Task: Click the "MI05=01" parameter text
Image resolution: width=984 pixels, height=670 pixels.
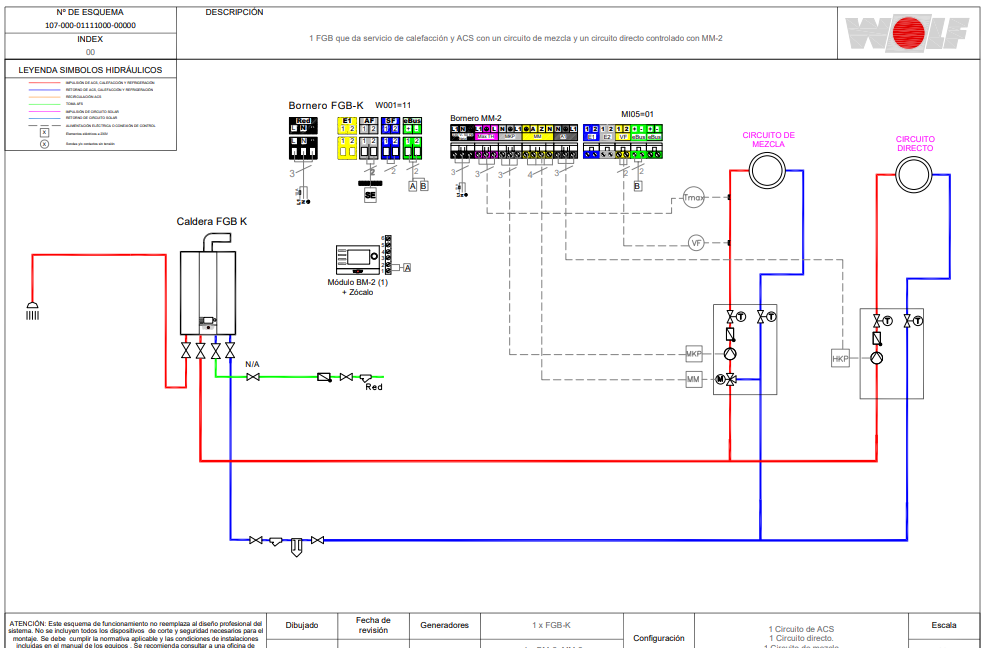Action: tap(638, 114)
